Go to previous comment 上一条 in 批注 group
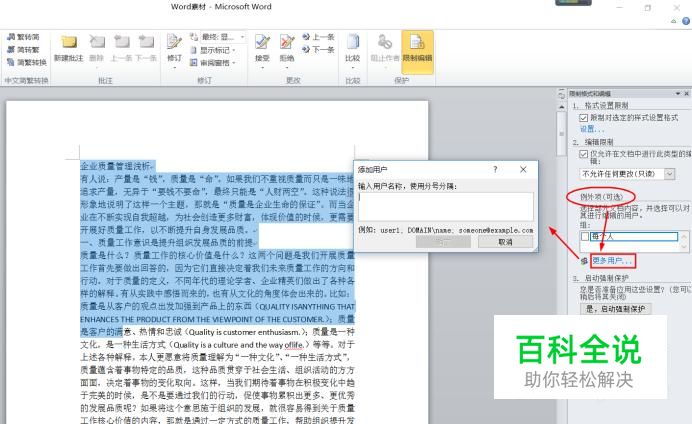692x424 pixels. click(x=120, y=49)
